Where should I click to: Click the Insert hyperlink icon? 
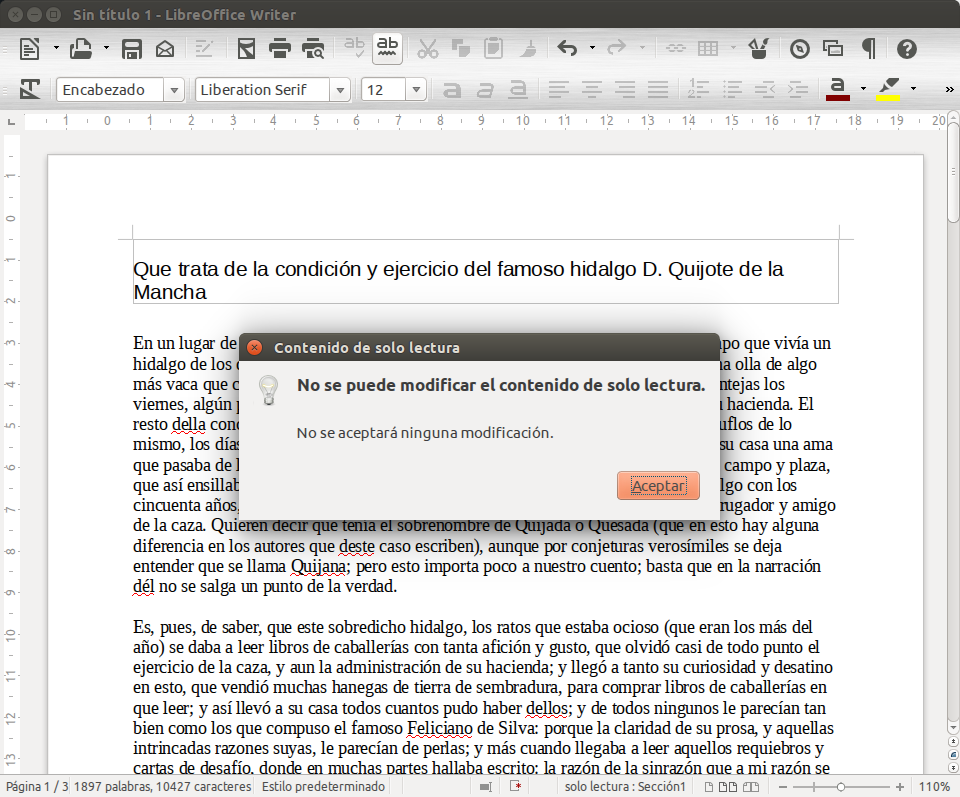coord(675,48)
